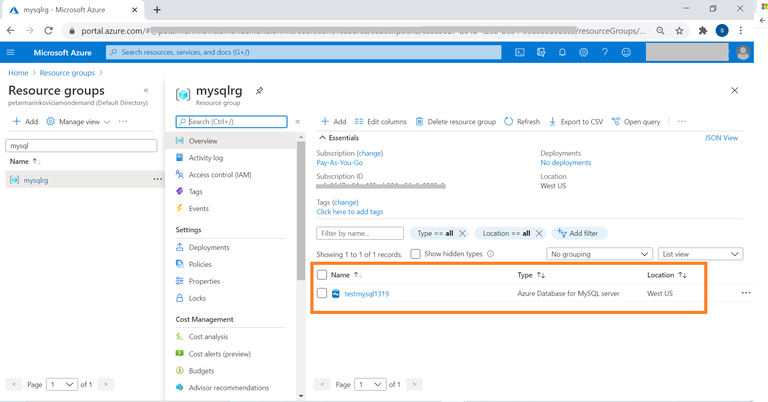The height and width of the screenshot is (402, 768).
Task: Open the No grouping dropdown
Action: 599,254
